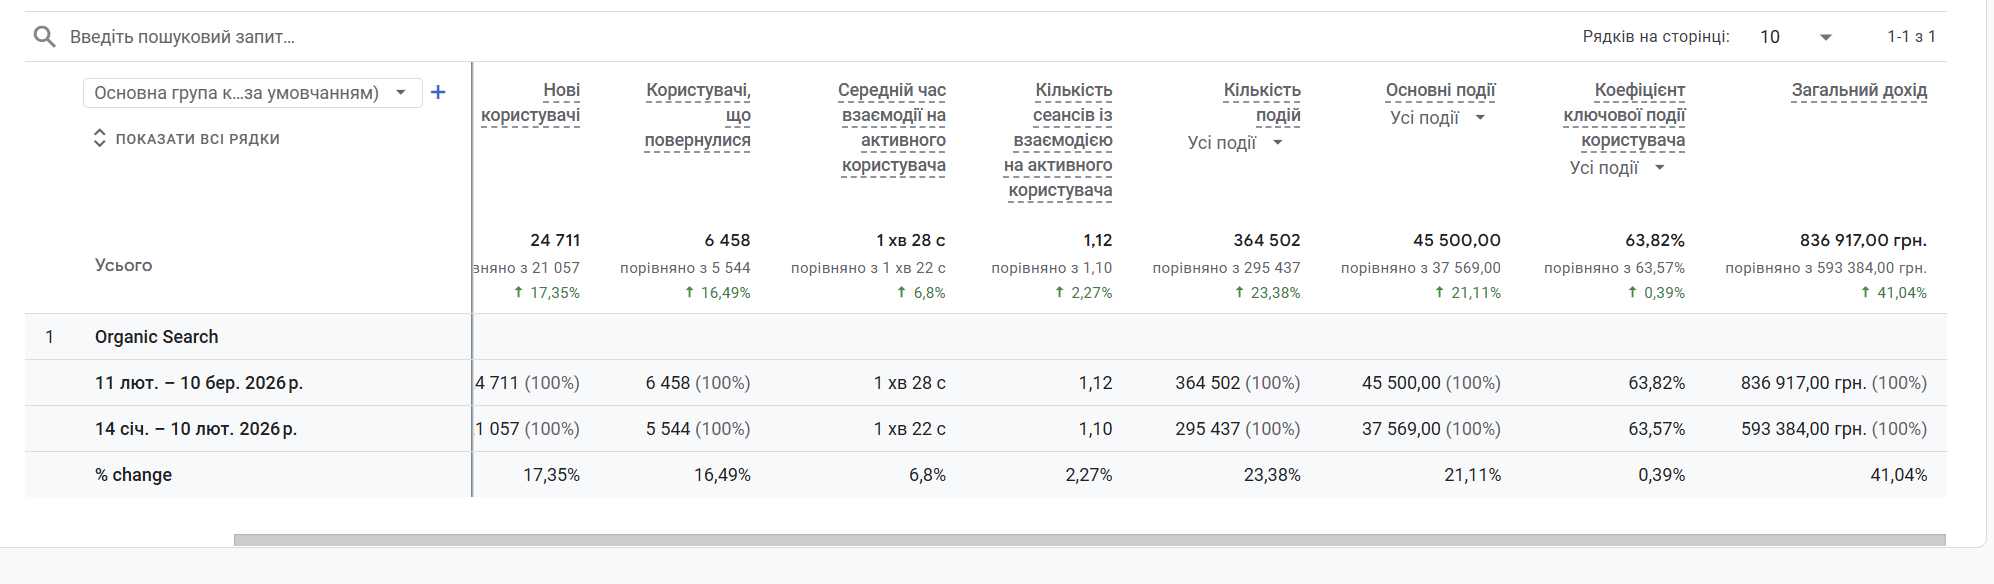The width and height of the screenshot is (1994, 584).
Task: Open event filter under Кількість подій
Action: tap(1235, 143)
